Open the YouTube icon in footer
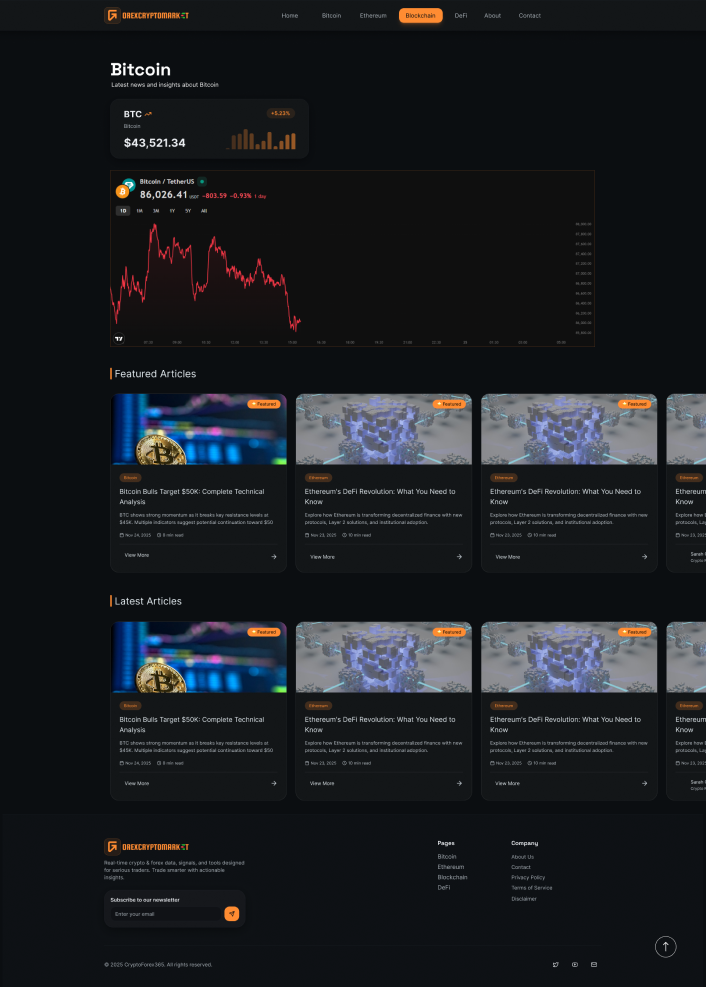 (574, 964)
